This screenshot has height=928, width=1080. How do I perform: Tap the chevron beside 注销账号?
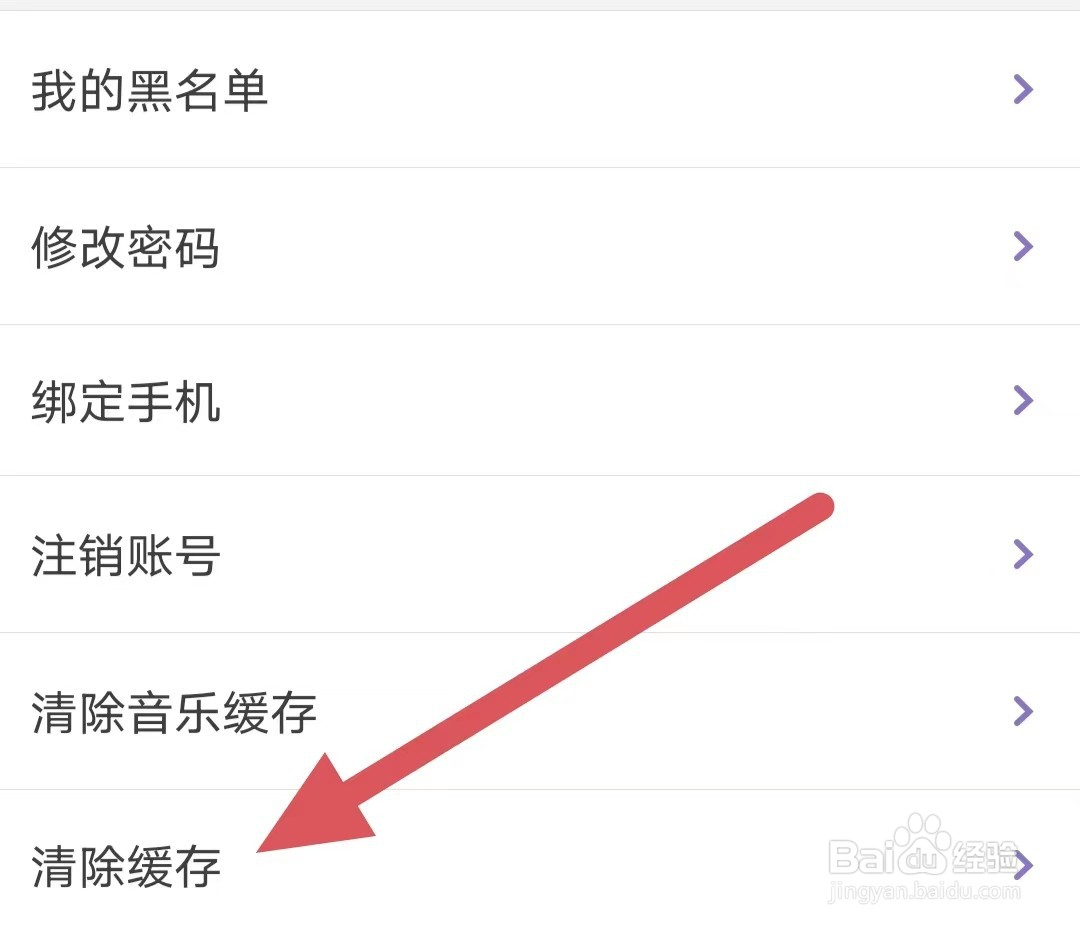1024,554
